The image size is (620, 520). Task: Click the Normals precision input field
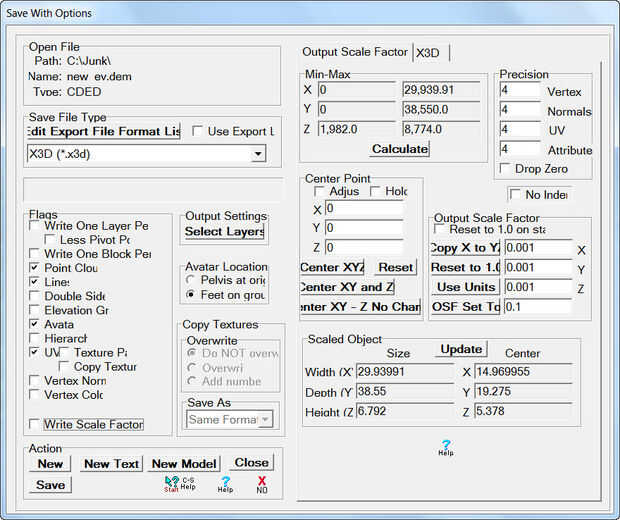[520, 110]
